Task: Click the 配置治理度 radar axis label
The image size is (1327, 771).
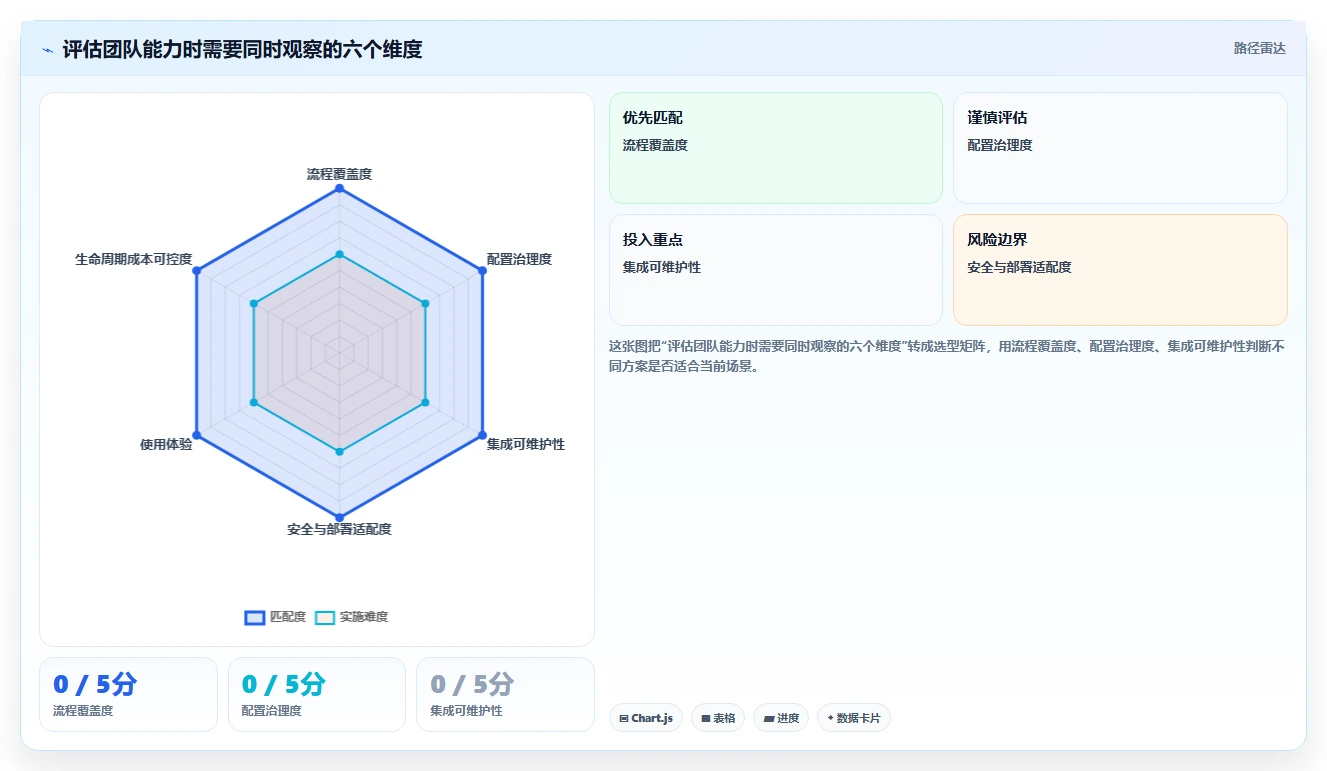Action: [519, 259]
